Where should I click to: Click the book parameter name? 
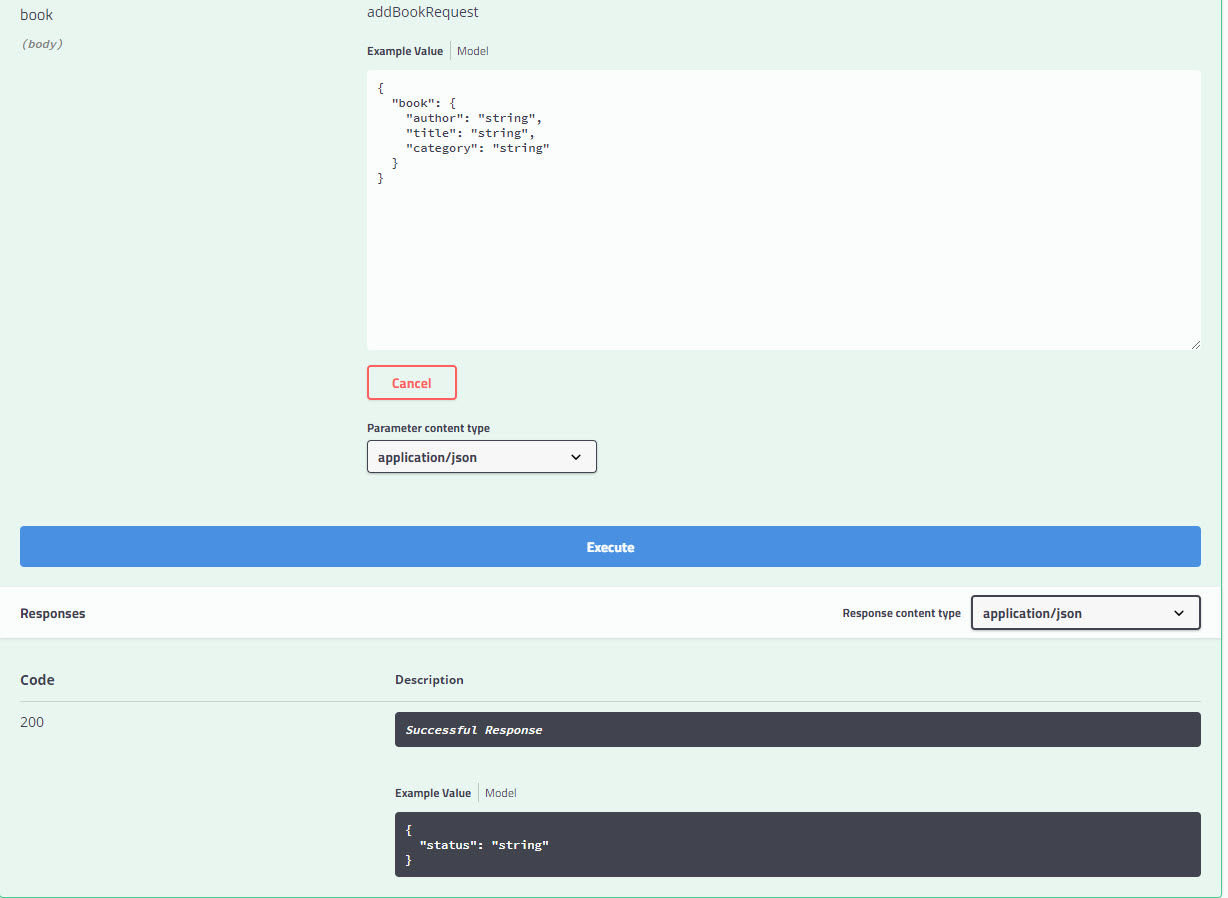tap(37, 15)
